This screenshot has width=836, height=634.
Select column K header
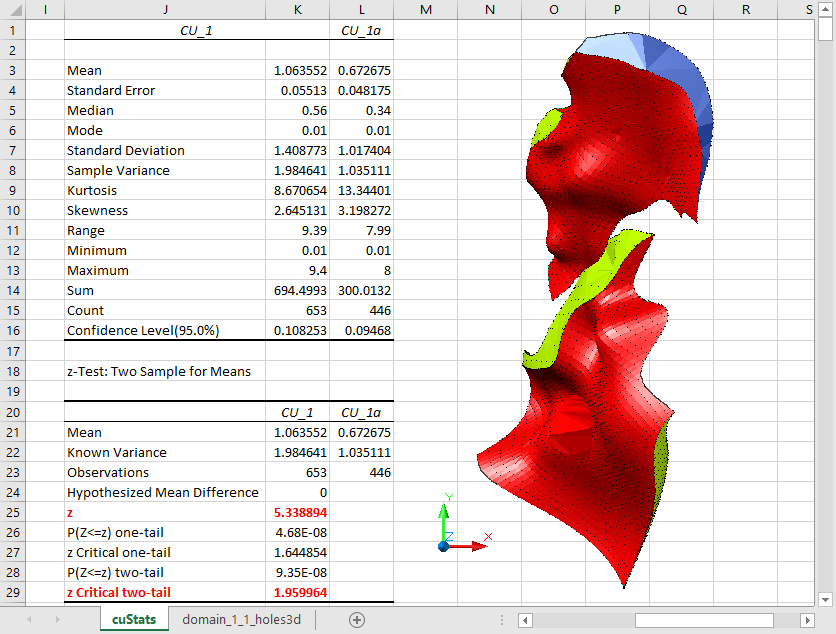click(x=297, y=9)
